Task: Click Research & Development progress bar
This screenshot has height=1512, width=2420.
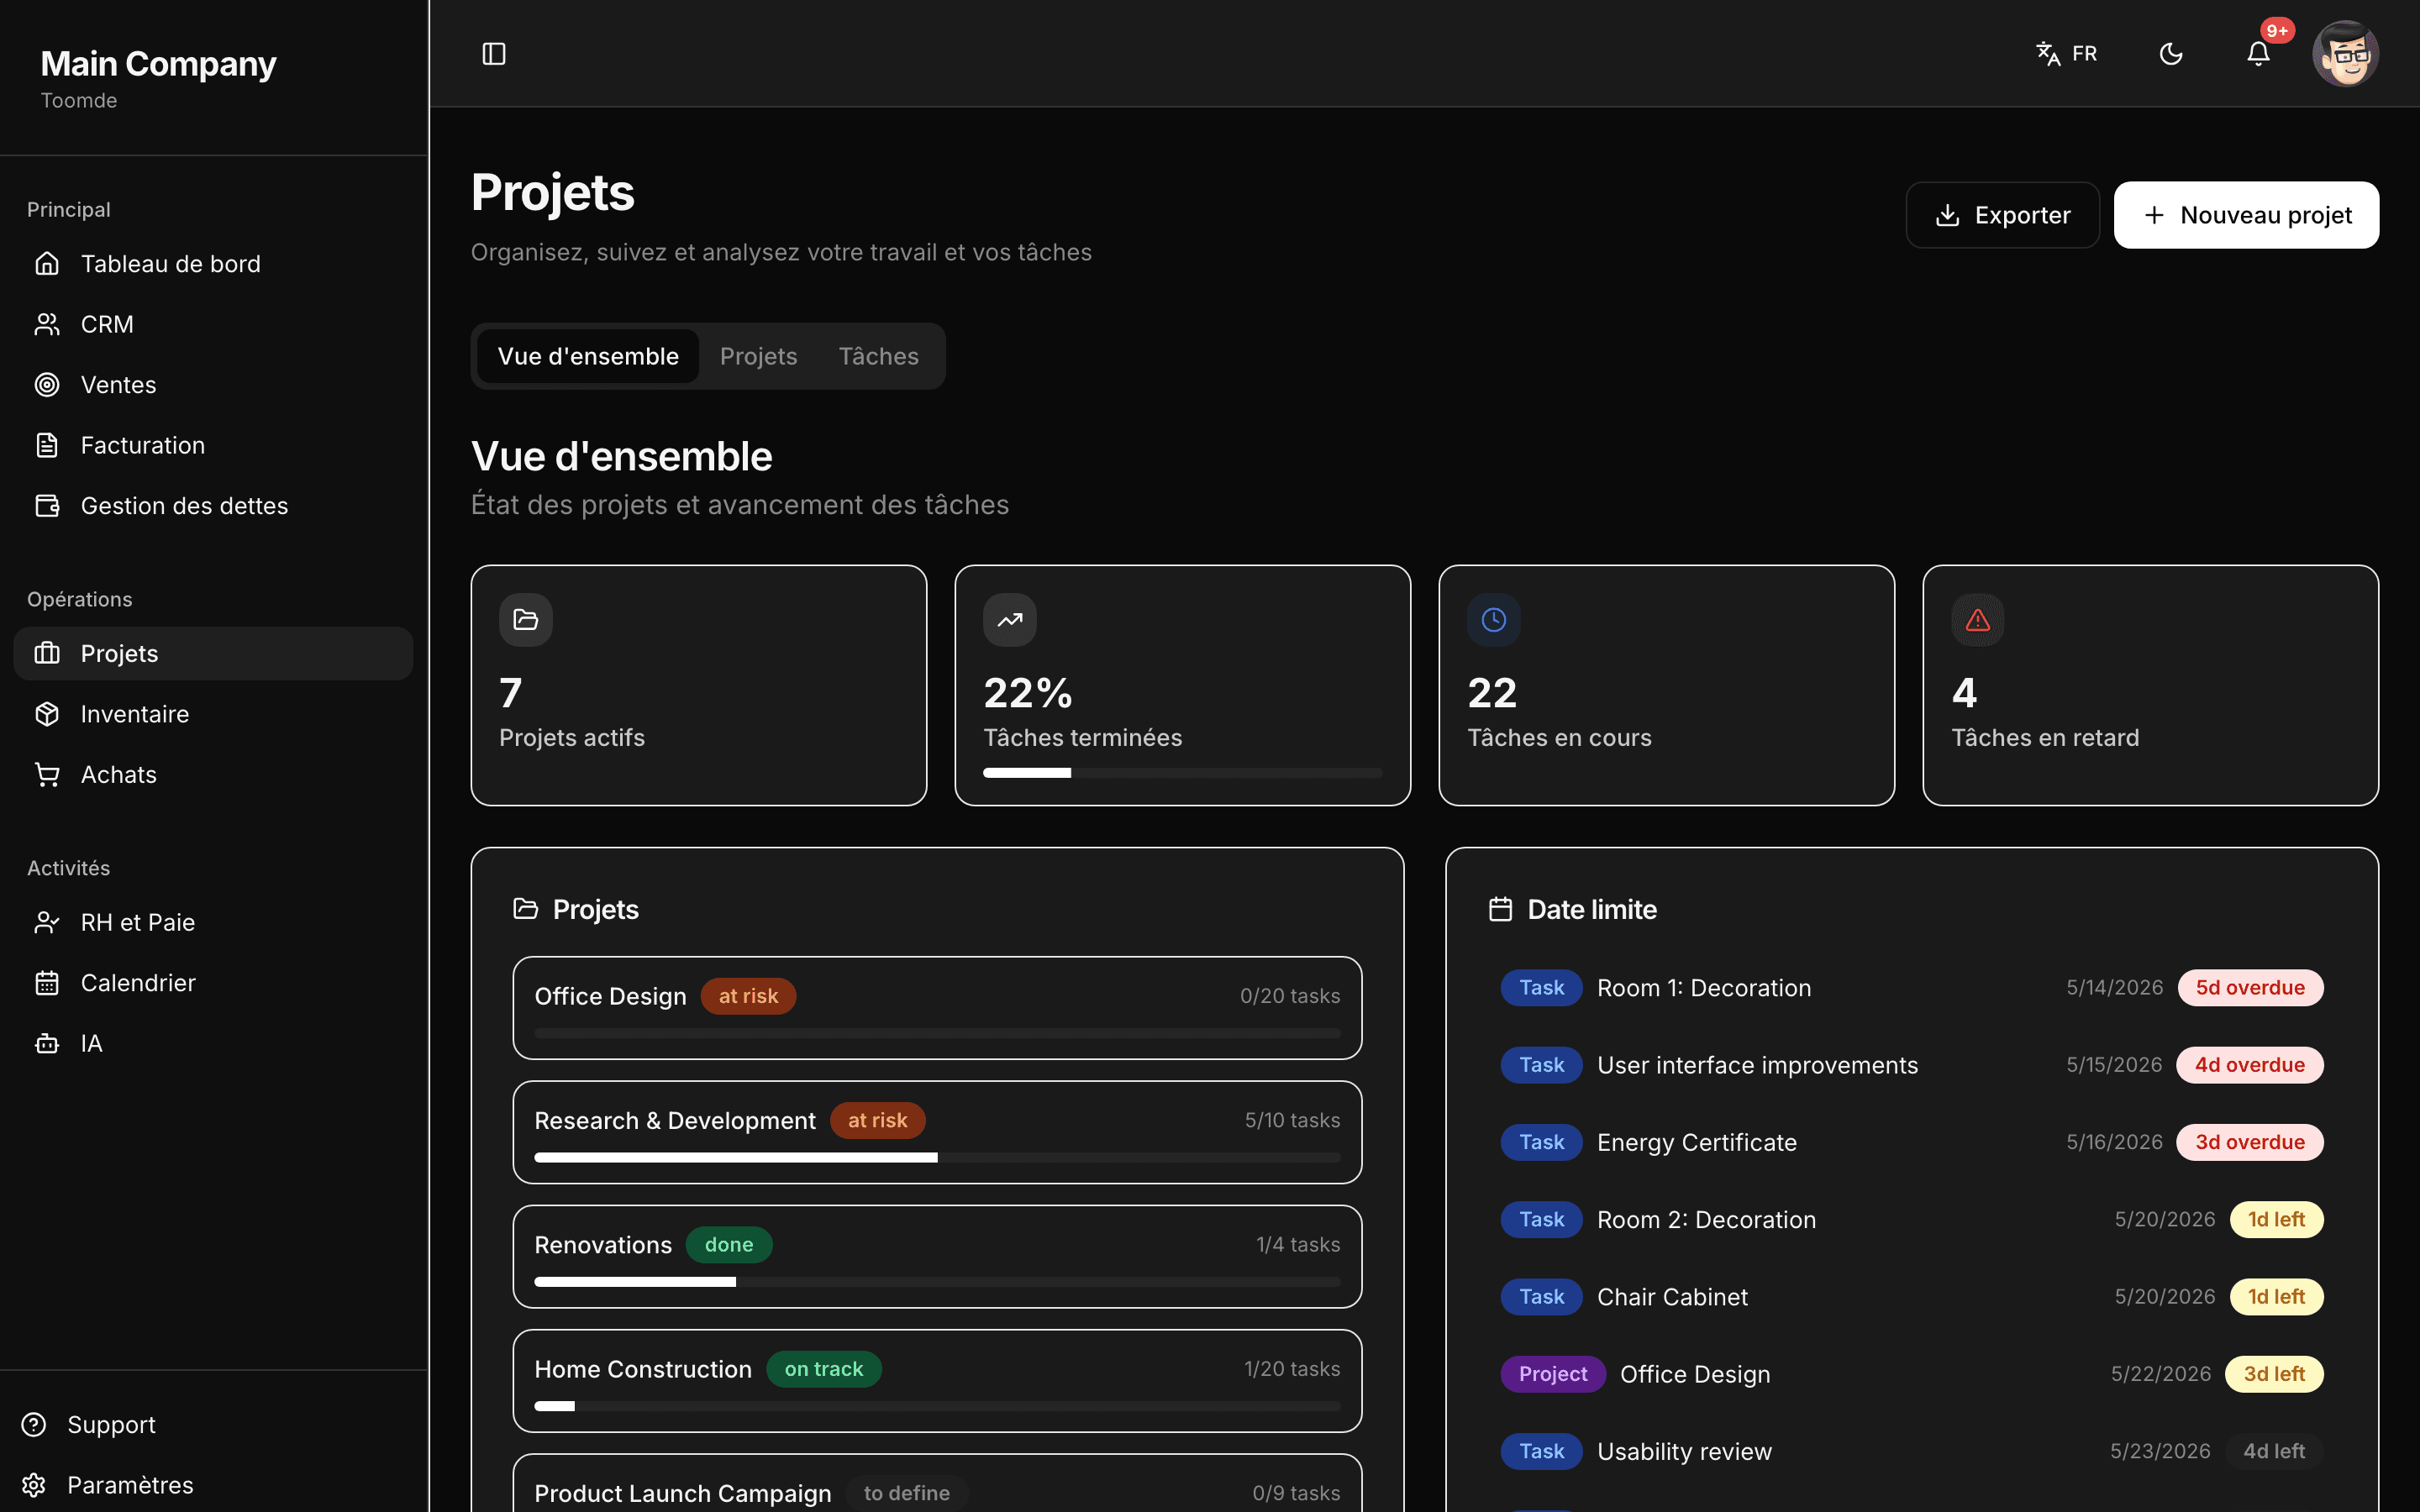Action: [x=937, y=1157]
